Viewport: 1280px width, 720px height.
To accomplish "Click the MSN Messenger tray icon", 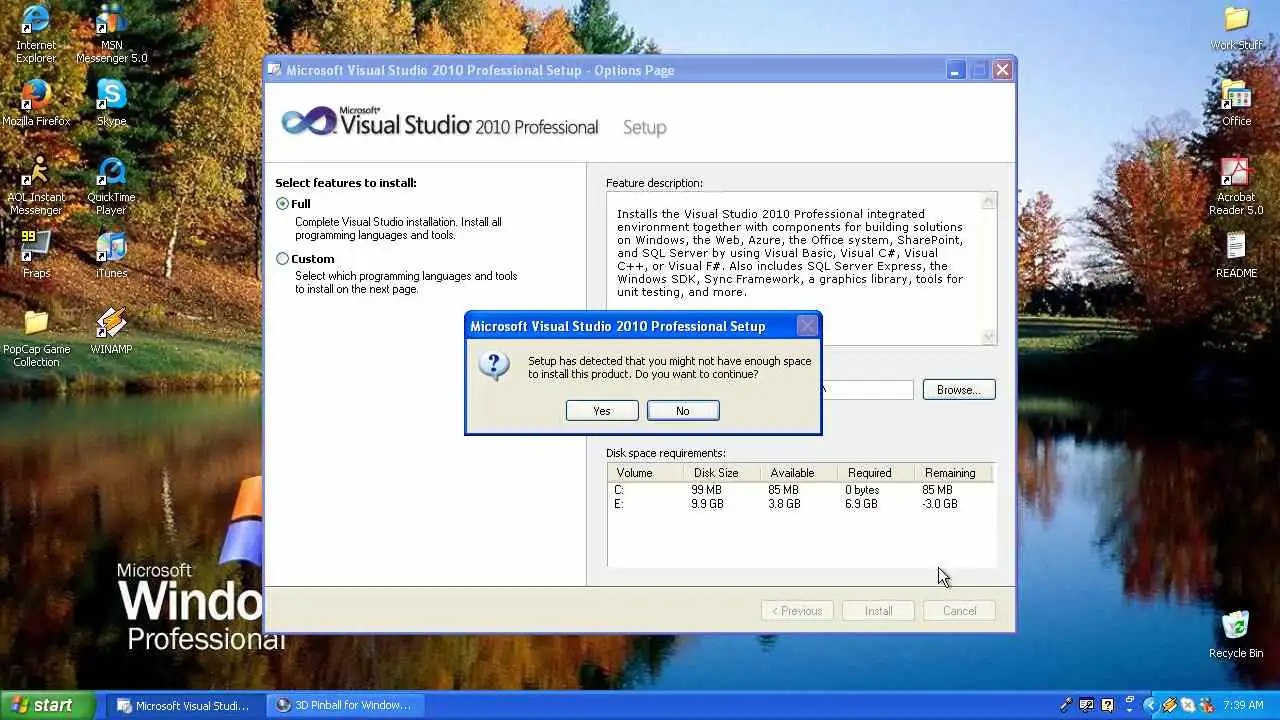I will (1207, 705).
